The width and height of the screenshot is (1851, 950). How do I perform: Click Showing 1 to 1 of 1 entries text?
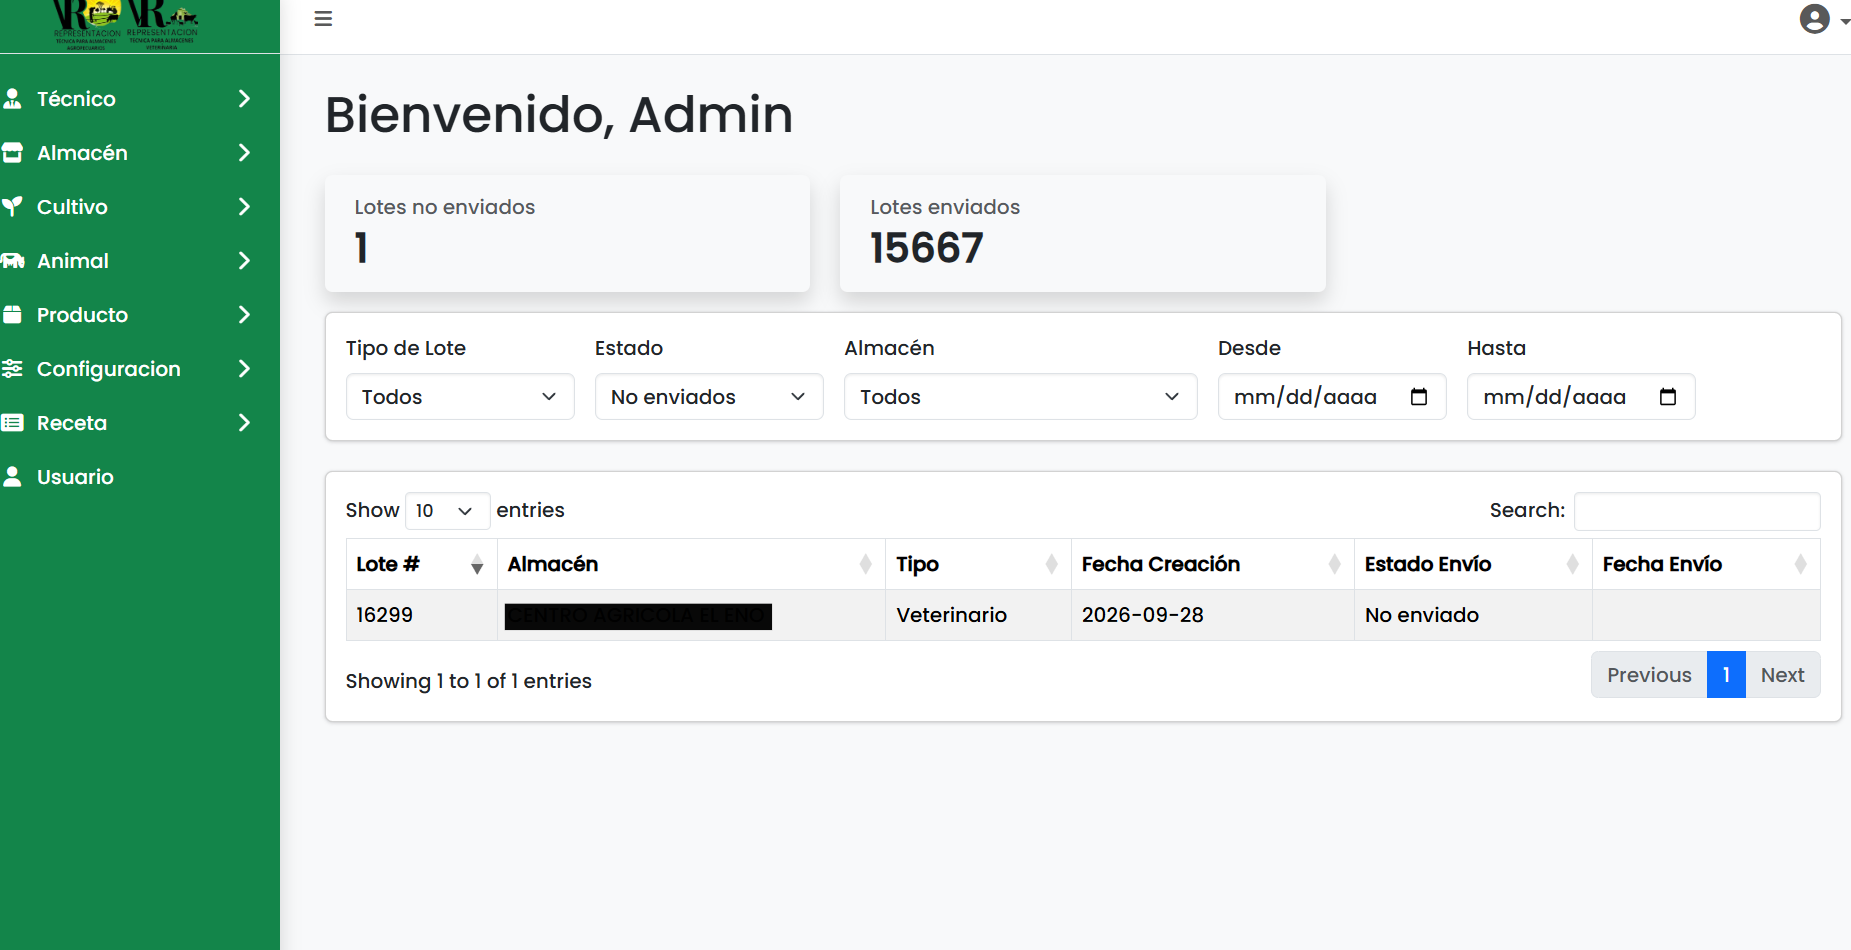pos(468,681)
